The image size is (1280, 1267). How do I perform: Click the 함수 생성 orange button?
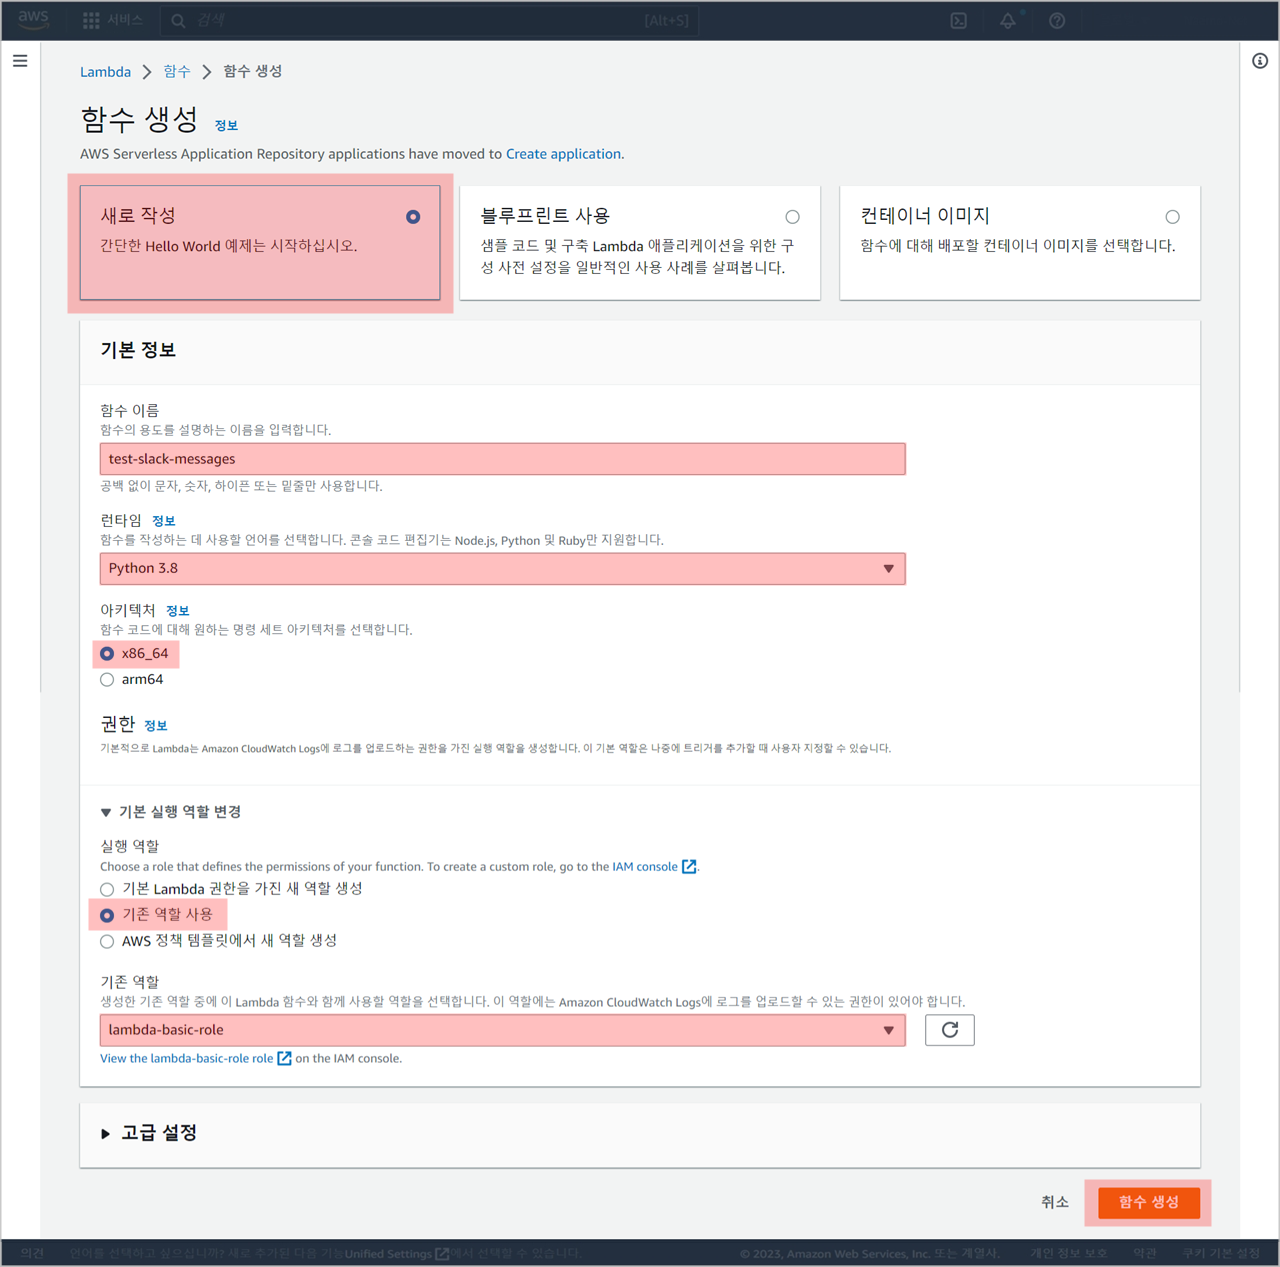pos(1148,1202)
